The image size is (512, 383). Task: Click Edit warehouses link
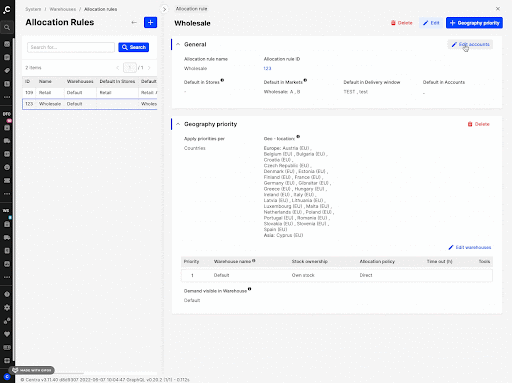[470, 247]
